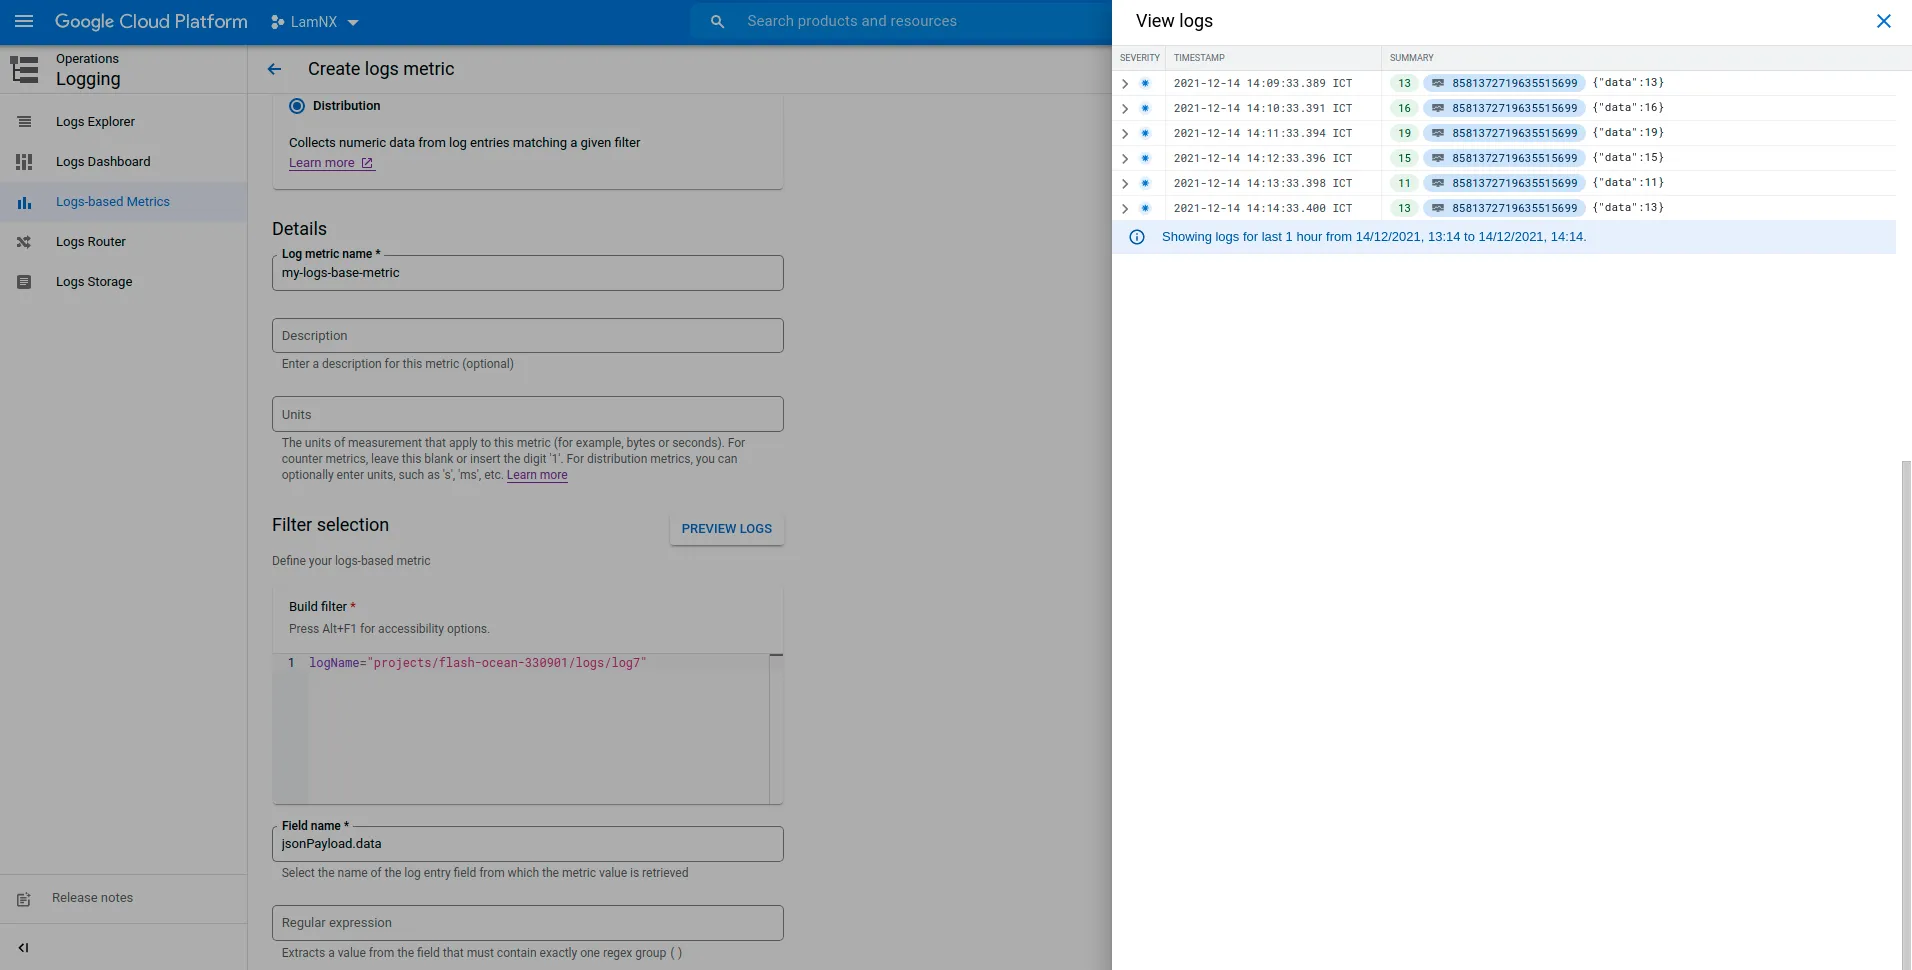The height and width of the screenshot is (970, 1912).
Task: Expand the 14:14:33.400 log entry
Action: click(1125, 208)
